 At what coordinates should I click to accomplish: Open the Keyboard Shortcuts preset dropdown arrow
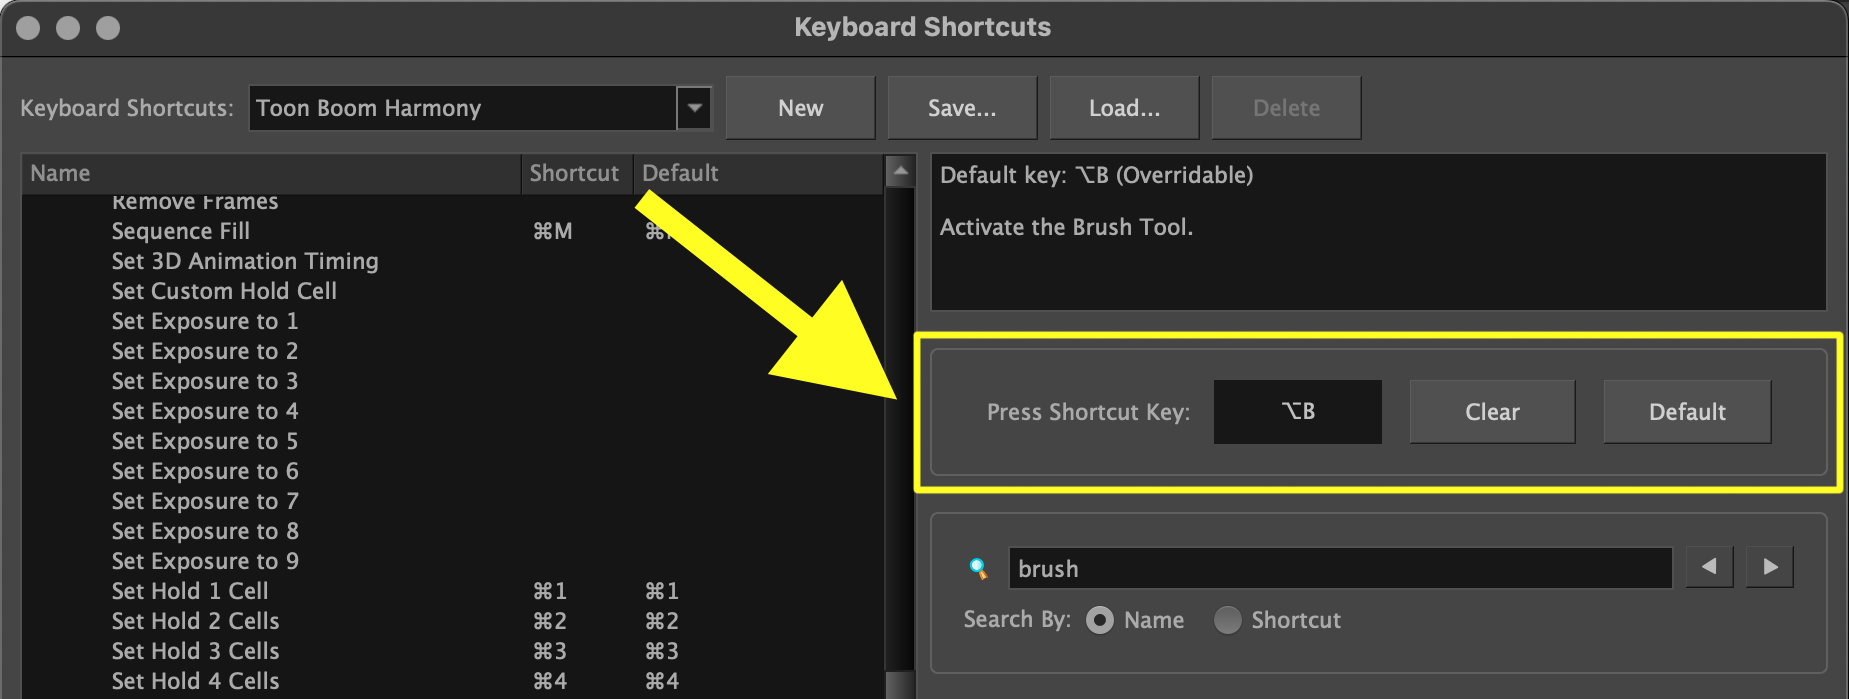click(694, 108)
